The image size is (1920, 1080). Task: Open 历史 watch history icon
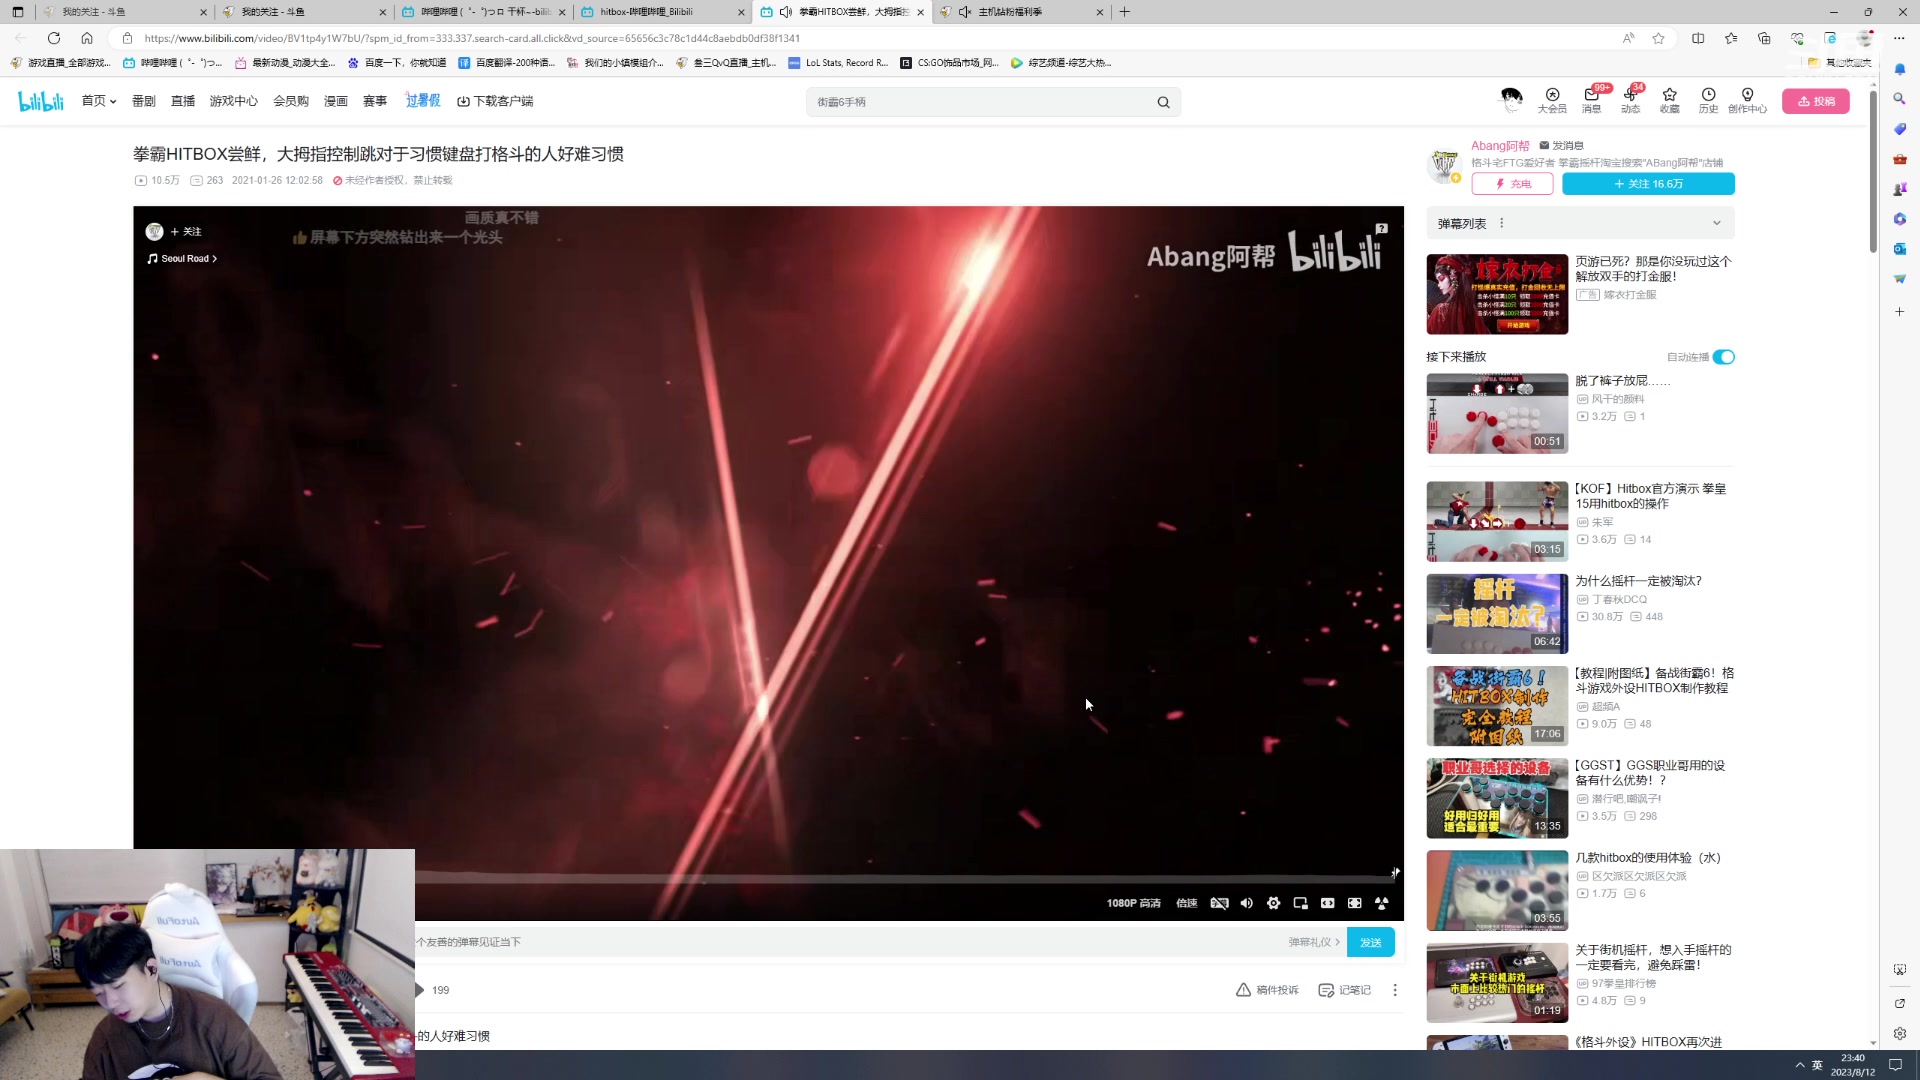[1708, 100]
